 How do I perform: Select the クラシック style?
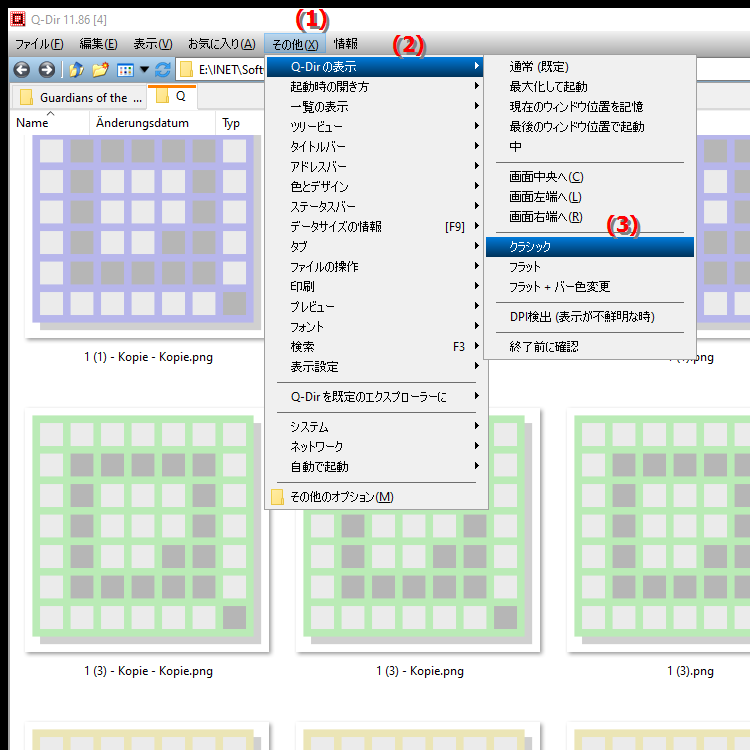589,247
